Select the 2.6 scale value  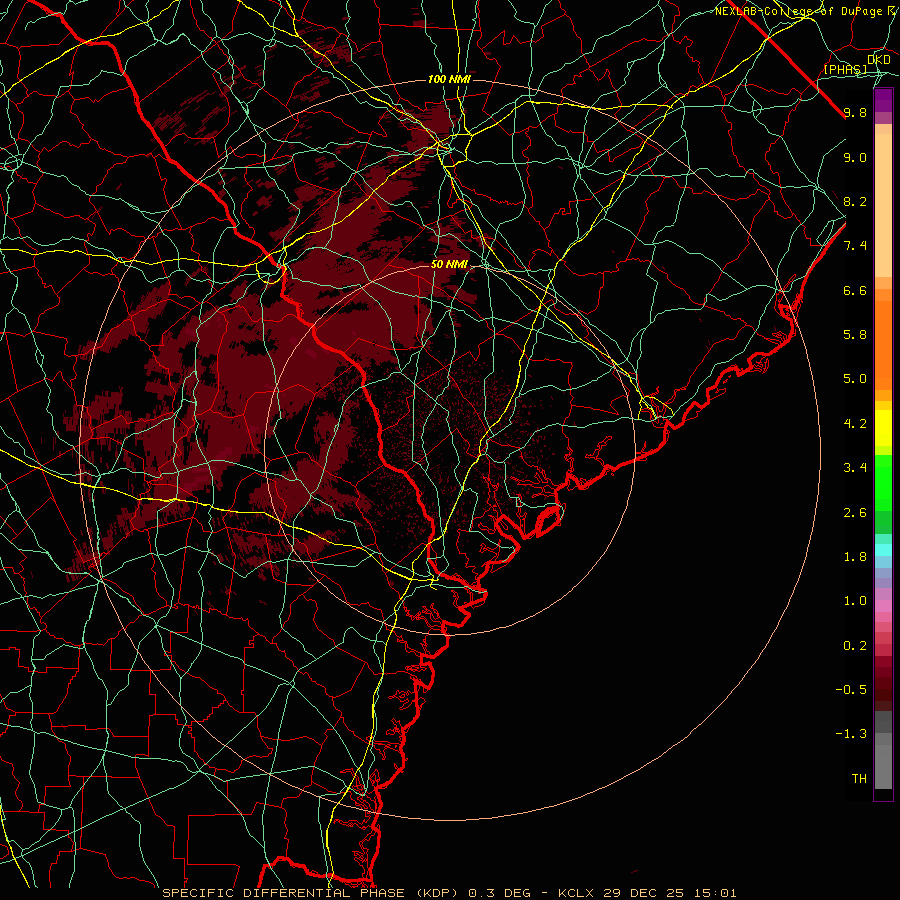(x=855, y=513)
